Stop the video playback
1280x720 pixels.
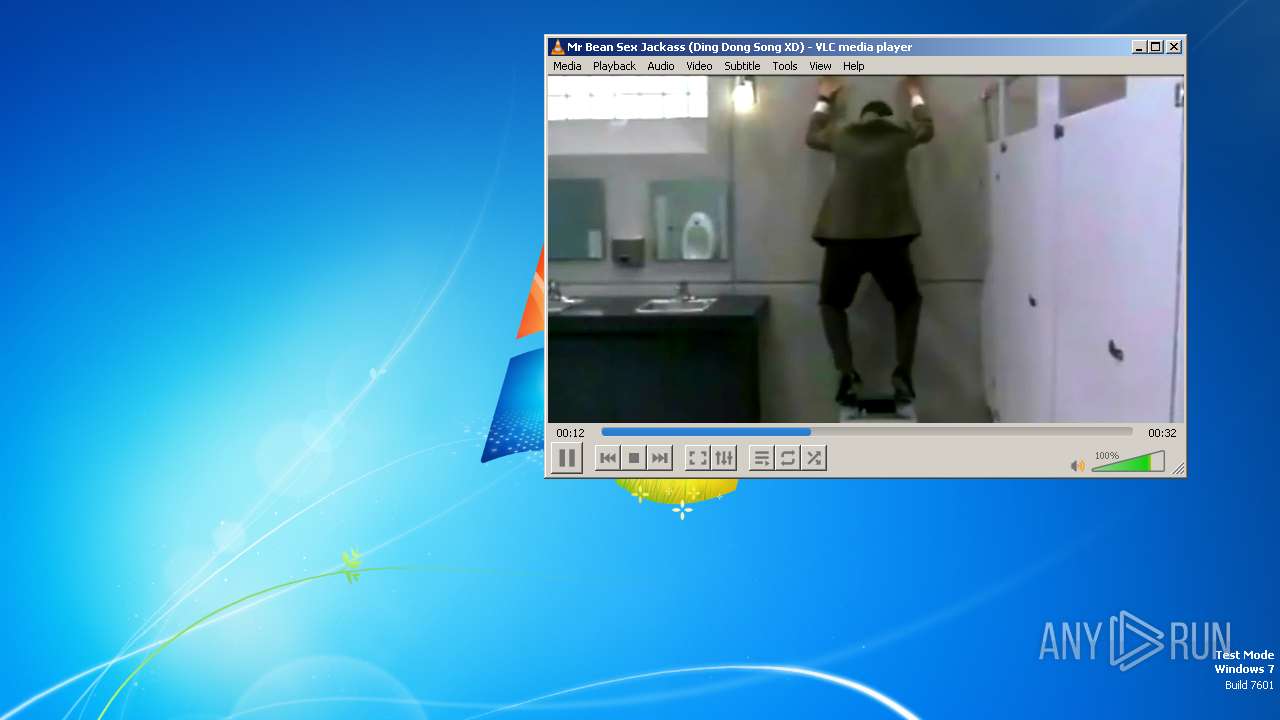point(633,458)
